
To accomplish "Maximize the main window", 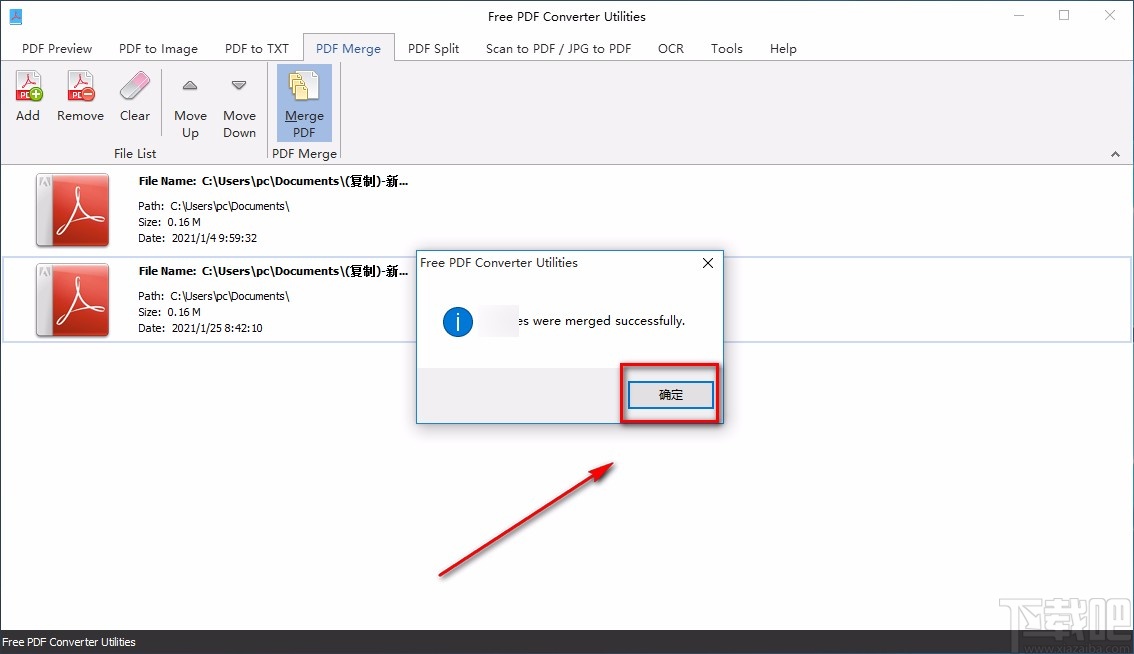I will click(1064, 15).
